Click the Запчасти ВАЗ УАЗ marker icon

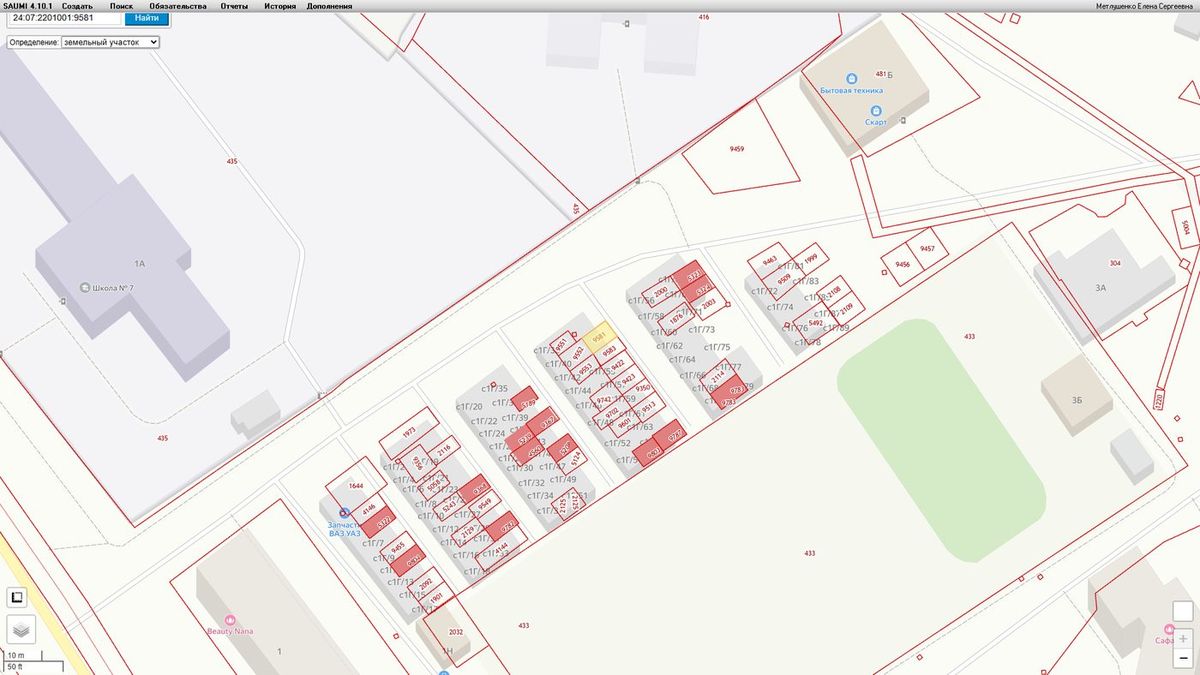[344, 512]
